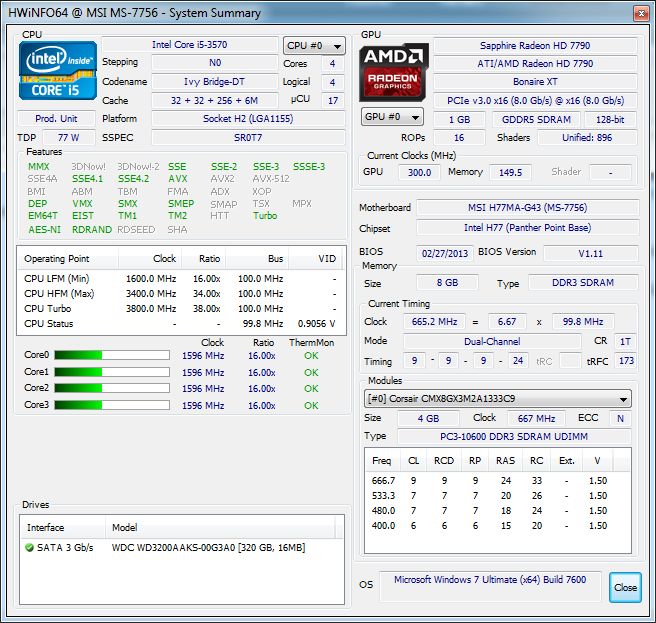Click the AES-NI feature label

coord(44,230)
